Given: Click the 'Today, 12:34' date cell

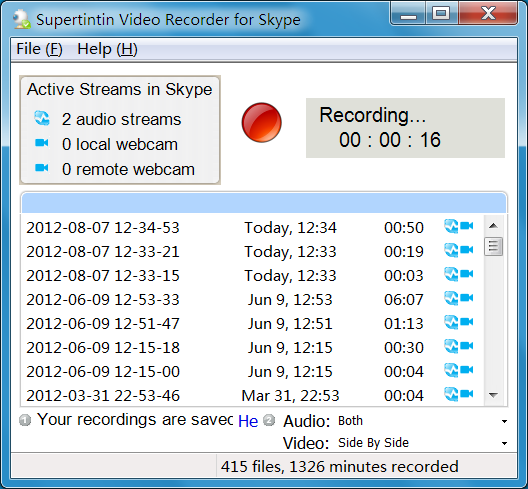Looking at the screenshot, I should pyautogui.click(x=290, y=228).
